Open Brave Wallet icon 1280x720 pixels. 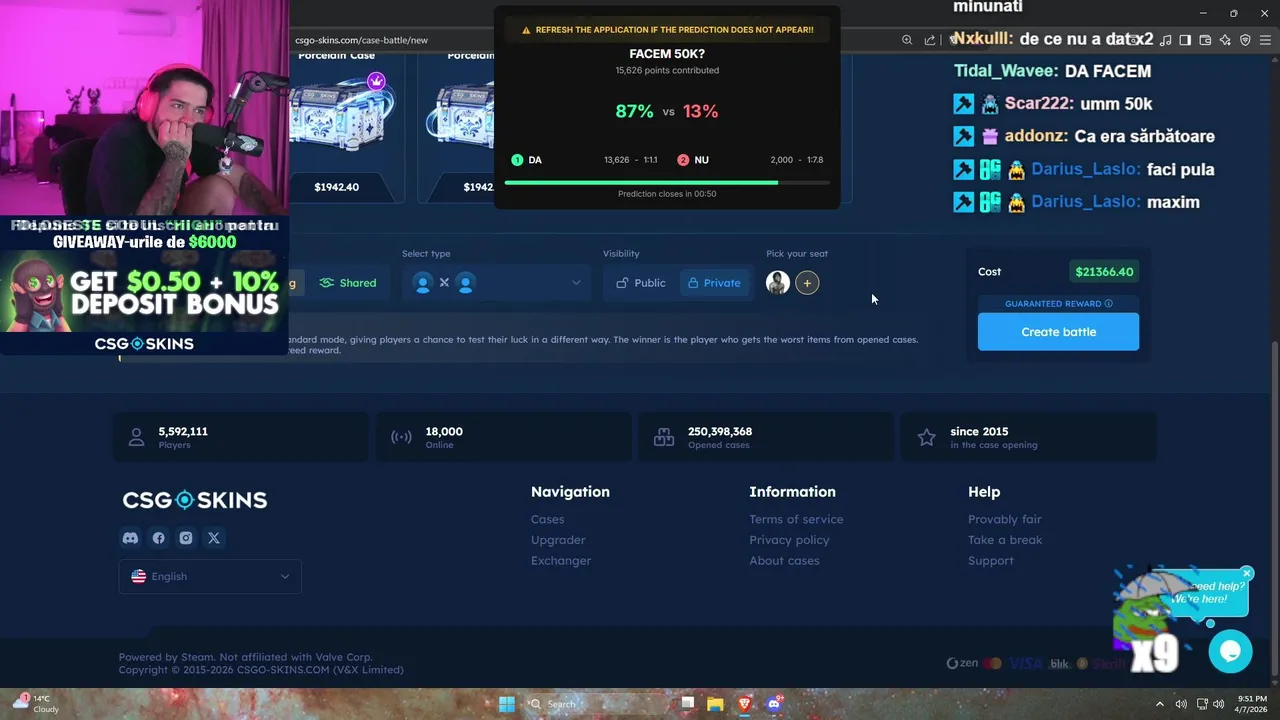pyautogui.click(x=1205, y=40)
